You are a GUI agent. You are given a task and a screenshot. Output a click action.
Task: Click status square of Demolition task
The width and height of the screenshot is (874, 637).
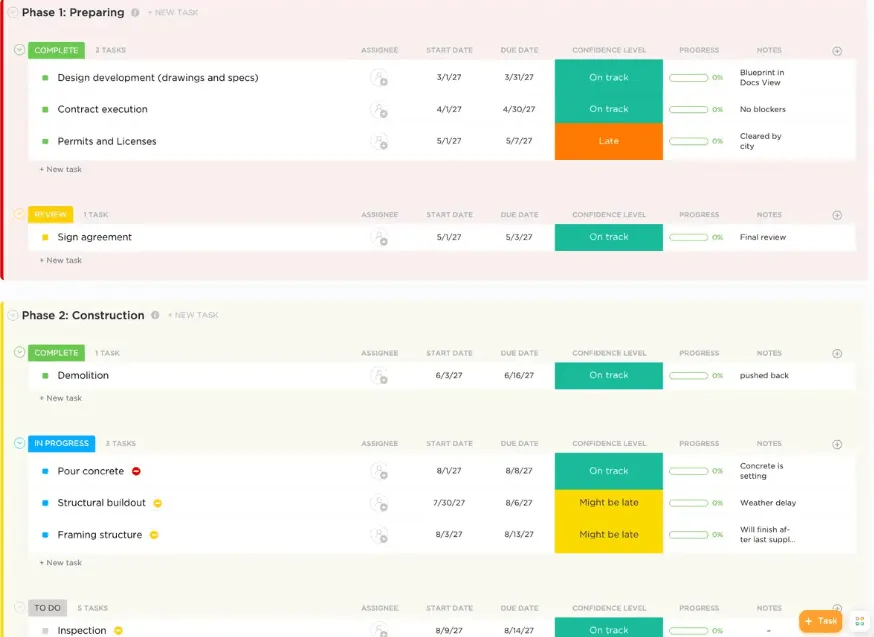(x=45, y=376)
